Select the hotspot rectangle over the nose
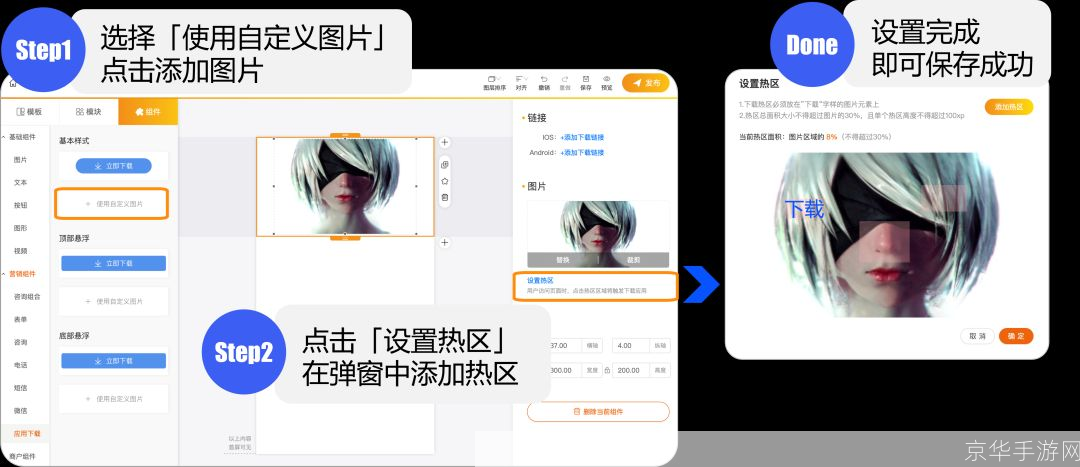1080x467 pixels. coord(884,241)
